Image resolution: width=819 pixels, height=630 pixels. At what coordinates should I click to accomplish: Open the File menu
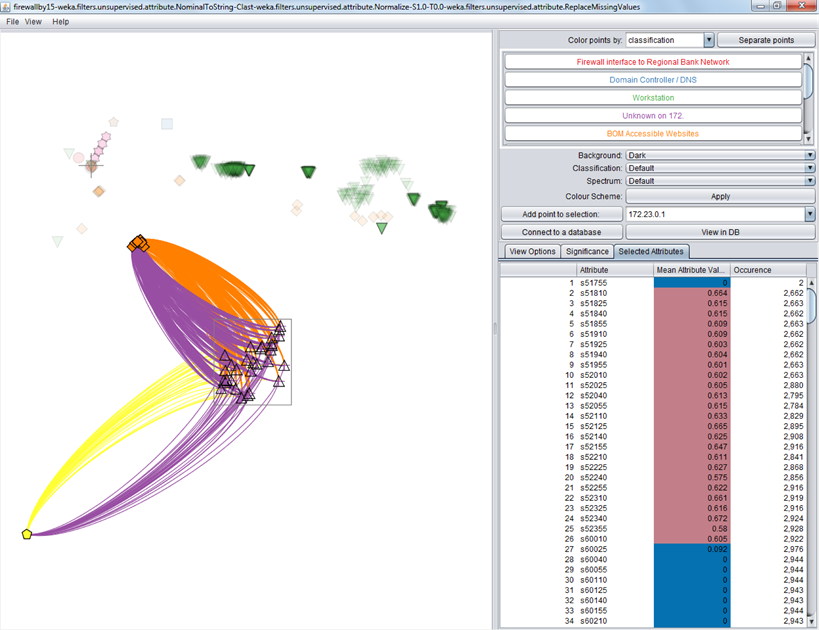click(x=13, y=22)
